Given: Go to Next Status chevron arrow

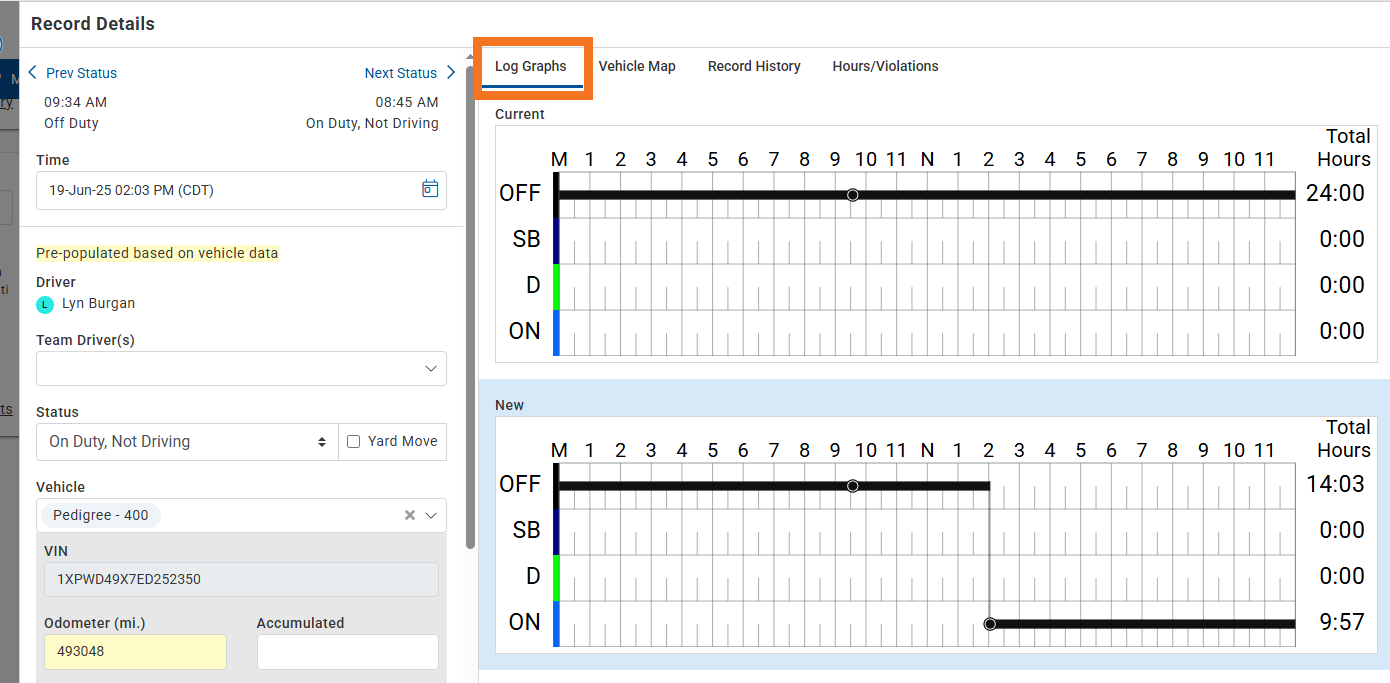Looking at the screenshot, I should point(451,72).
